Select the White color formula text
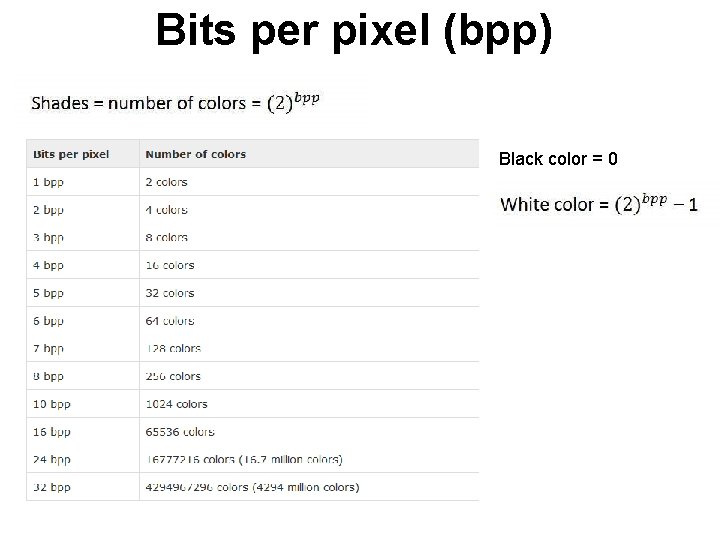This screenshot has height=540, width=720. coord(598,204)
